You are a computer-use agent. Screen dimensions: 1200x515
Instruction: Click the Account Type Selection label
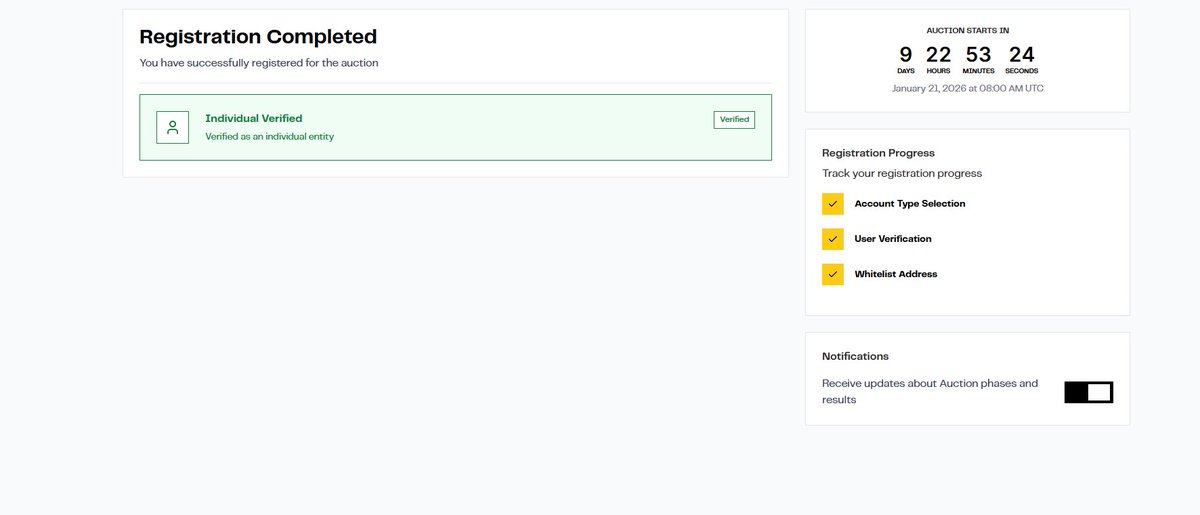point(910,204)
